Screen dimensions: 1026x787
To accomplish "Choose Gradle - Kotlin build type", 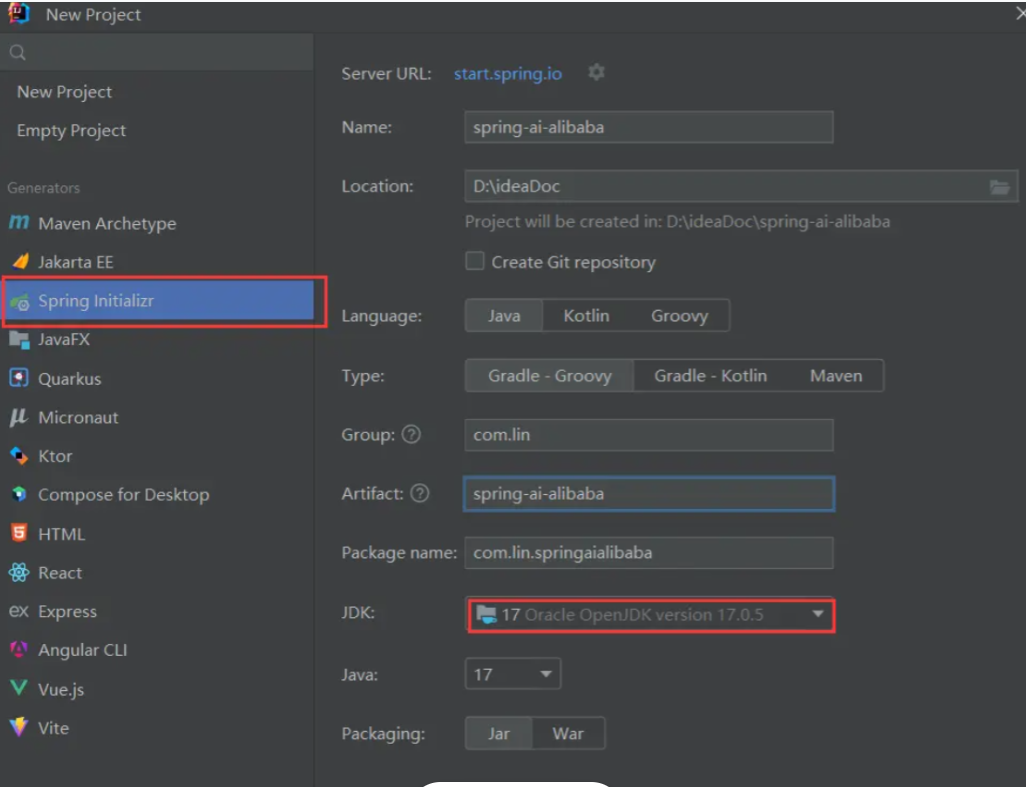I will point(711,376).
